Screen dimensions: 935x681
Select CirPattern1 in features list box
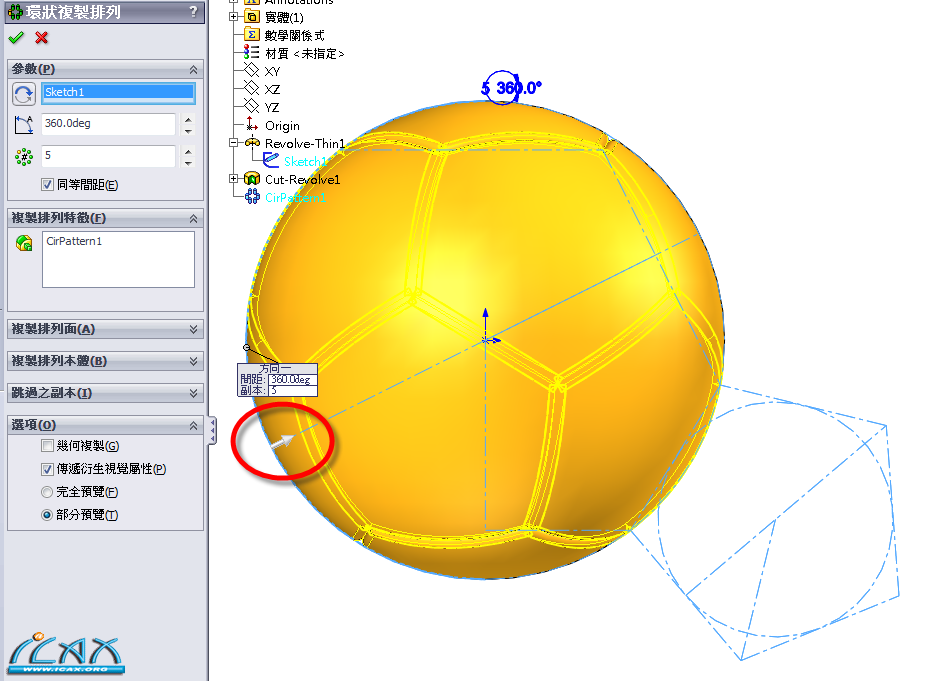coord(74,241)
